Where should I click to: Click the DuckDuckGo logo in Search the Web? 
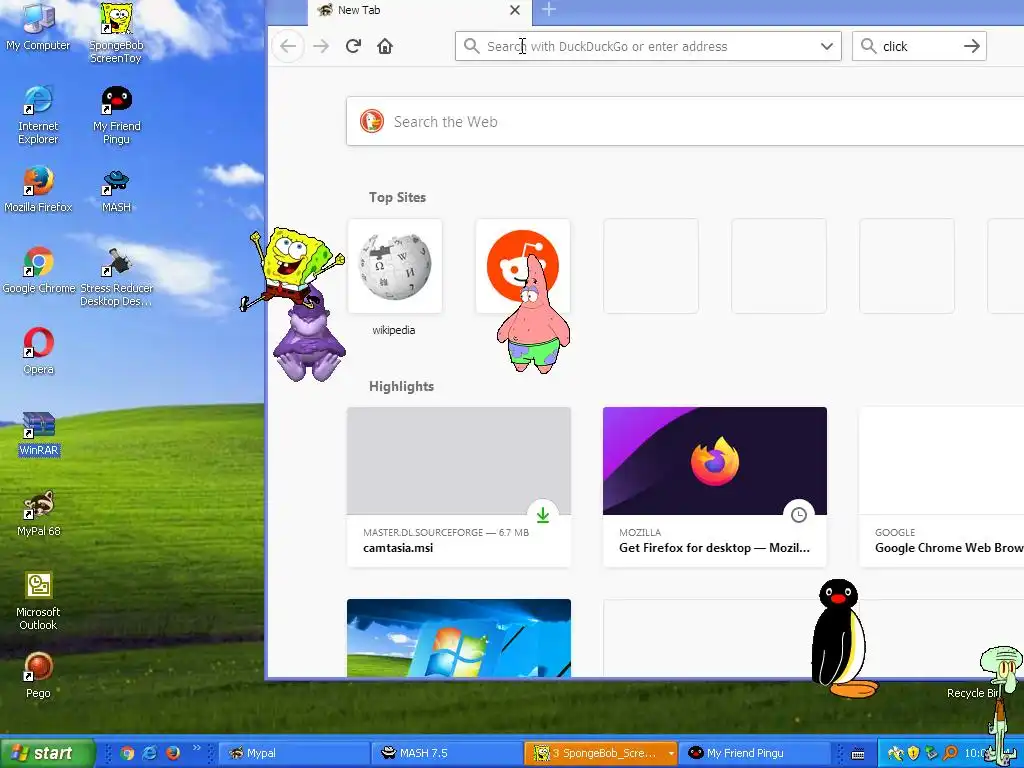tap(372, 121)
